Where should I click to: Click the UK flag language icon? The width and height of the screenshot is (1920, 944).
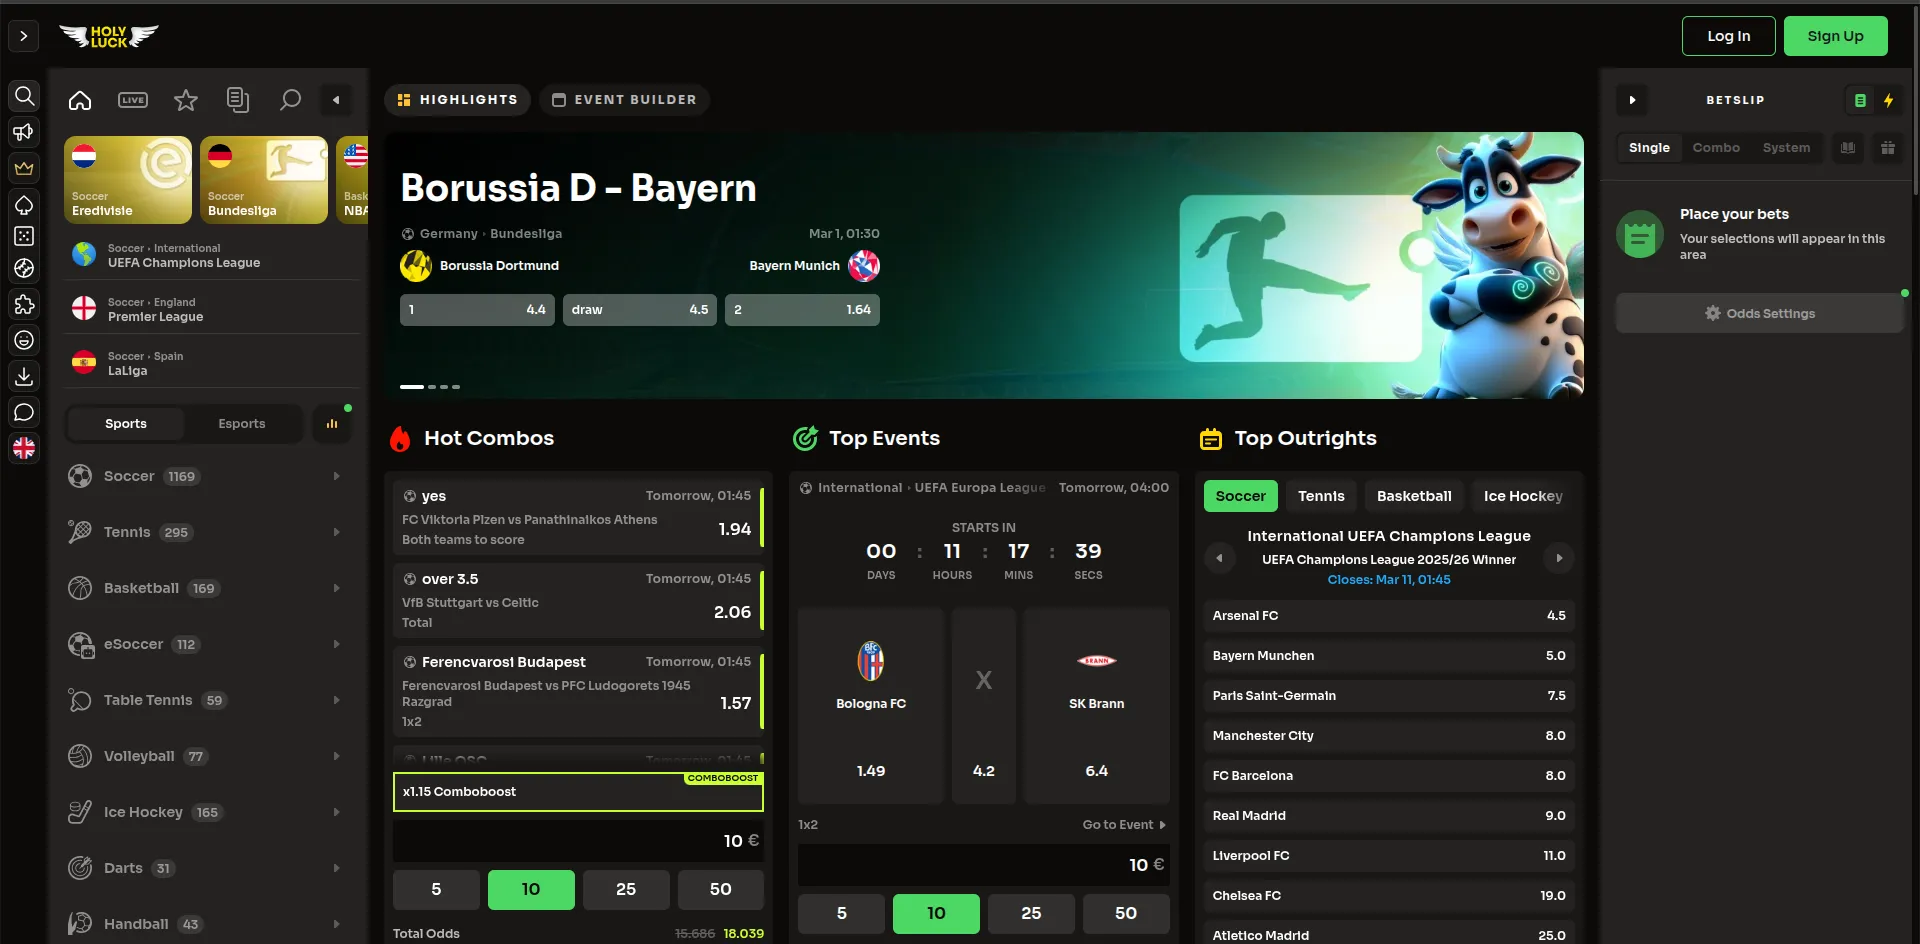point(24,448)
